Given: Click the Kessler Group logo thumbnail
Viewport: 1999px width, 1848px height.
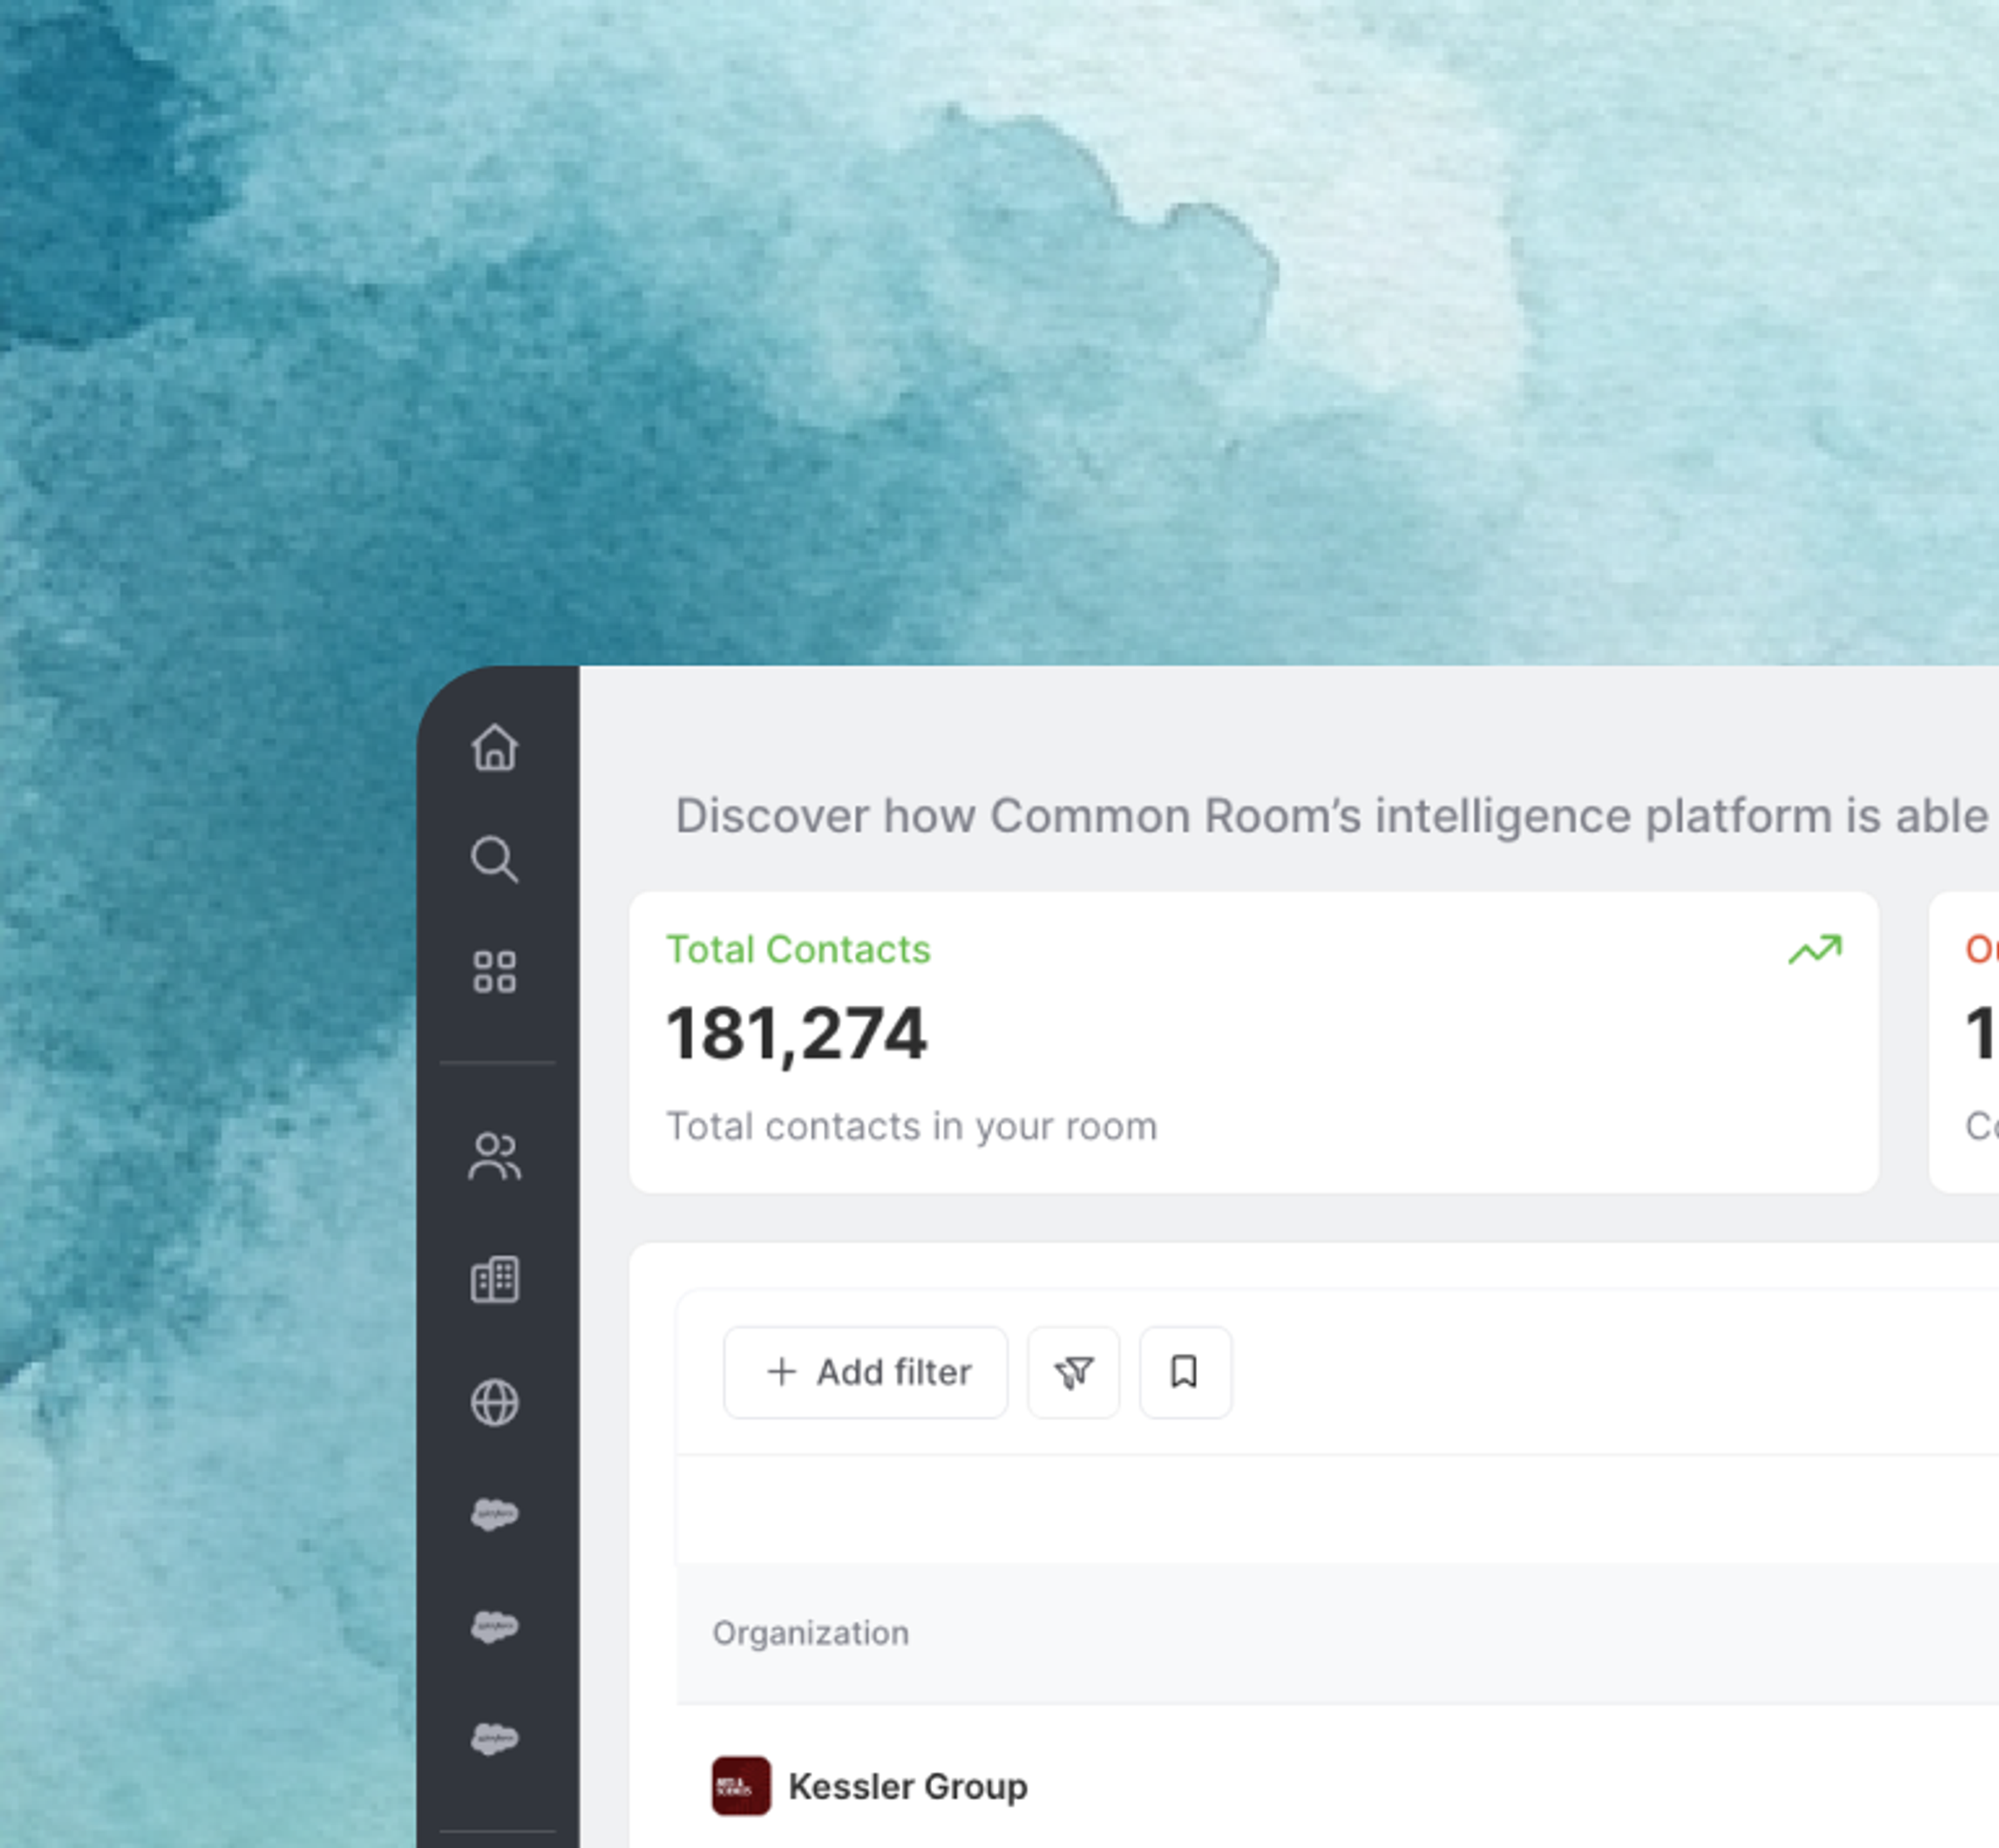Looking at the screenshot, I should [x=741, y=1786].
